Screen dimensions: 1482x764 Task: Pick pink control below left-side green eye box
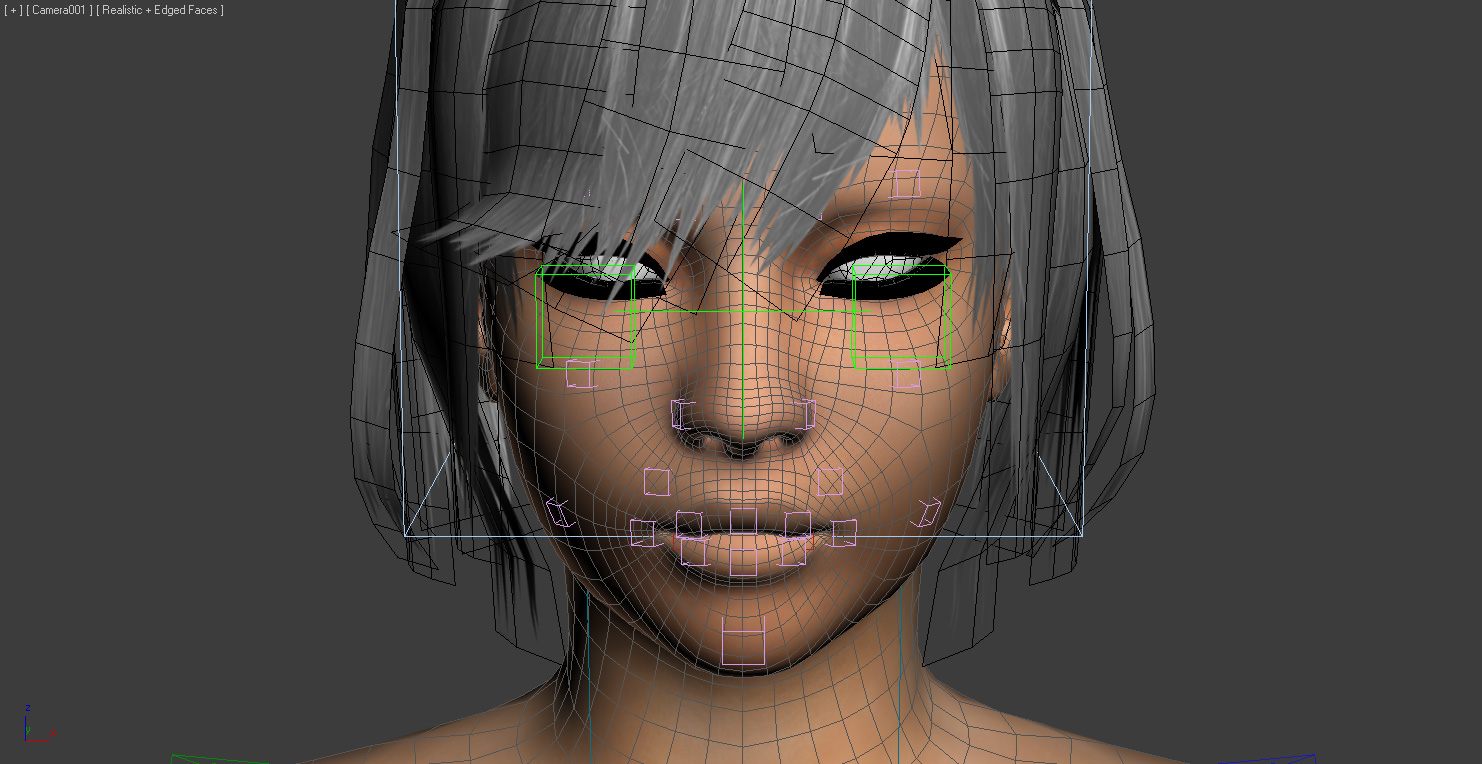point(581,374)
